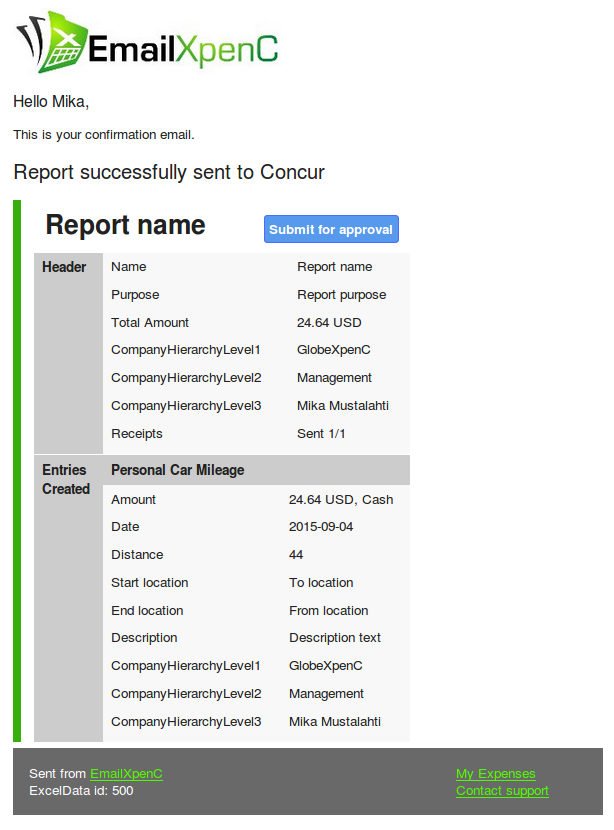Open the My Expenses link
The image size is (614, 830).
pos(495,773)
